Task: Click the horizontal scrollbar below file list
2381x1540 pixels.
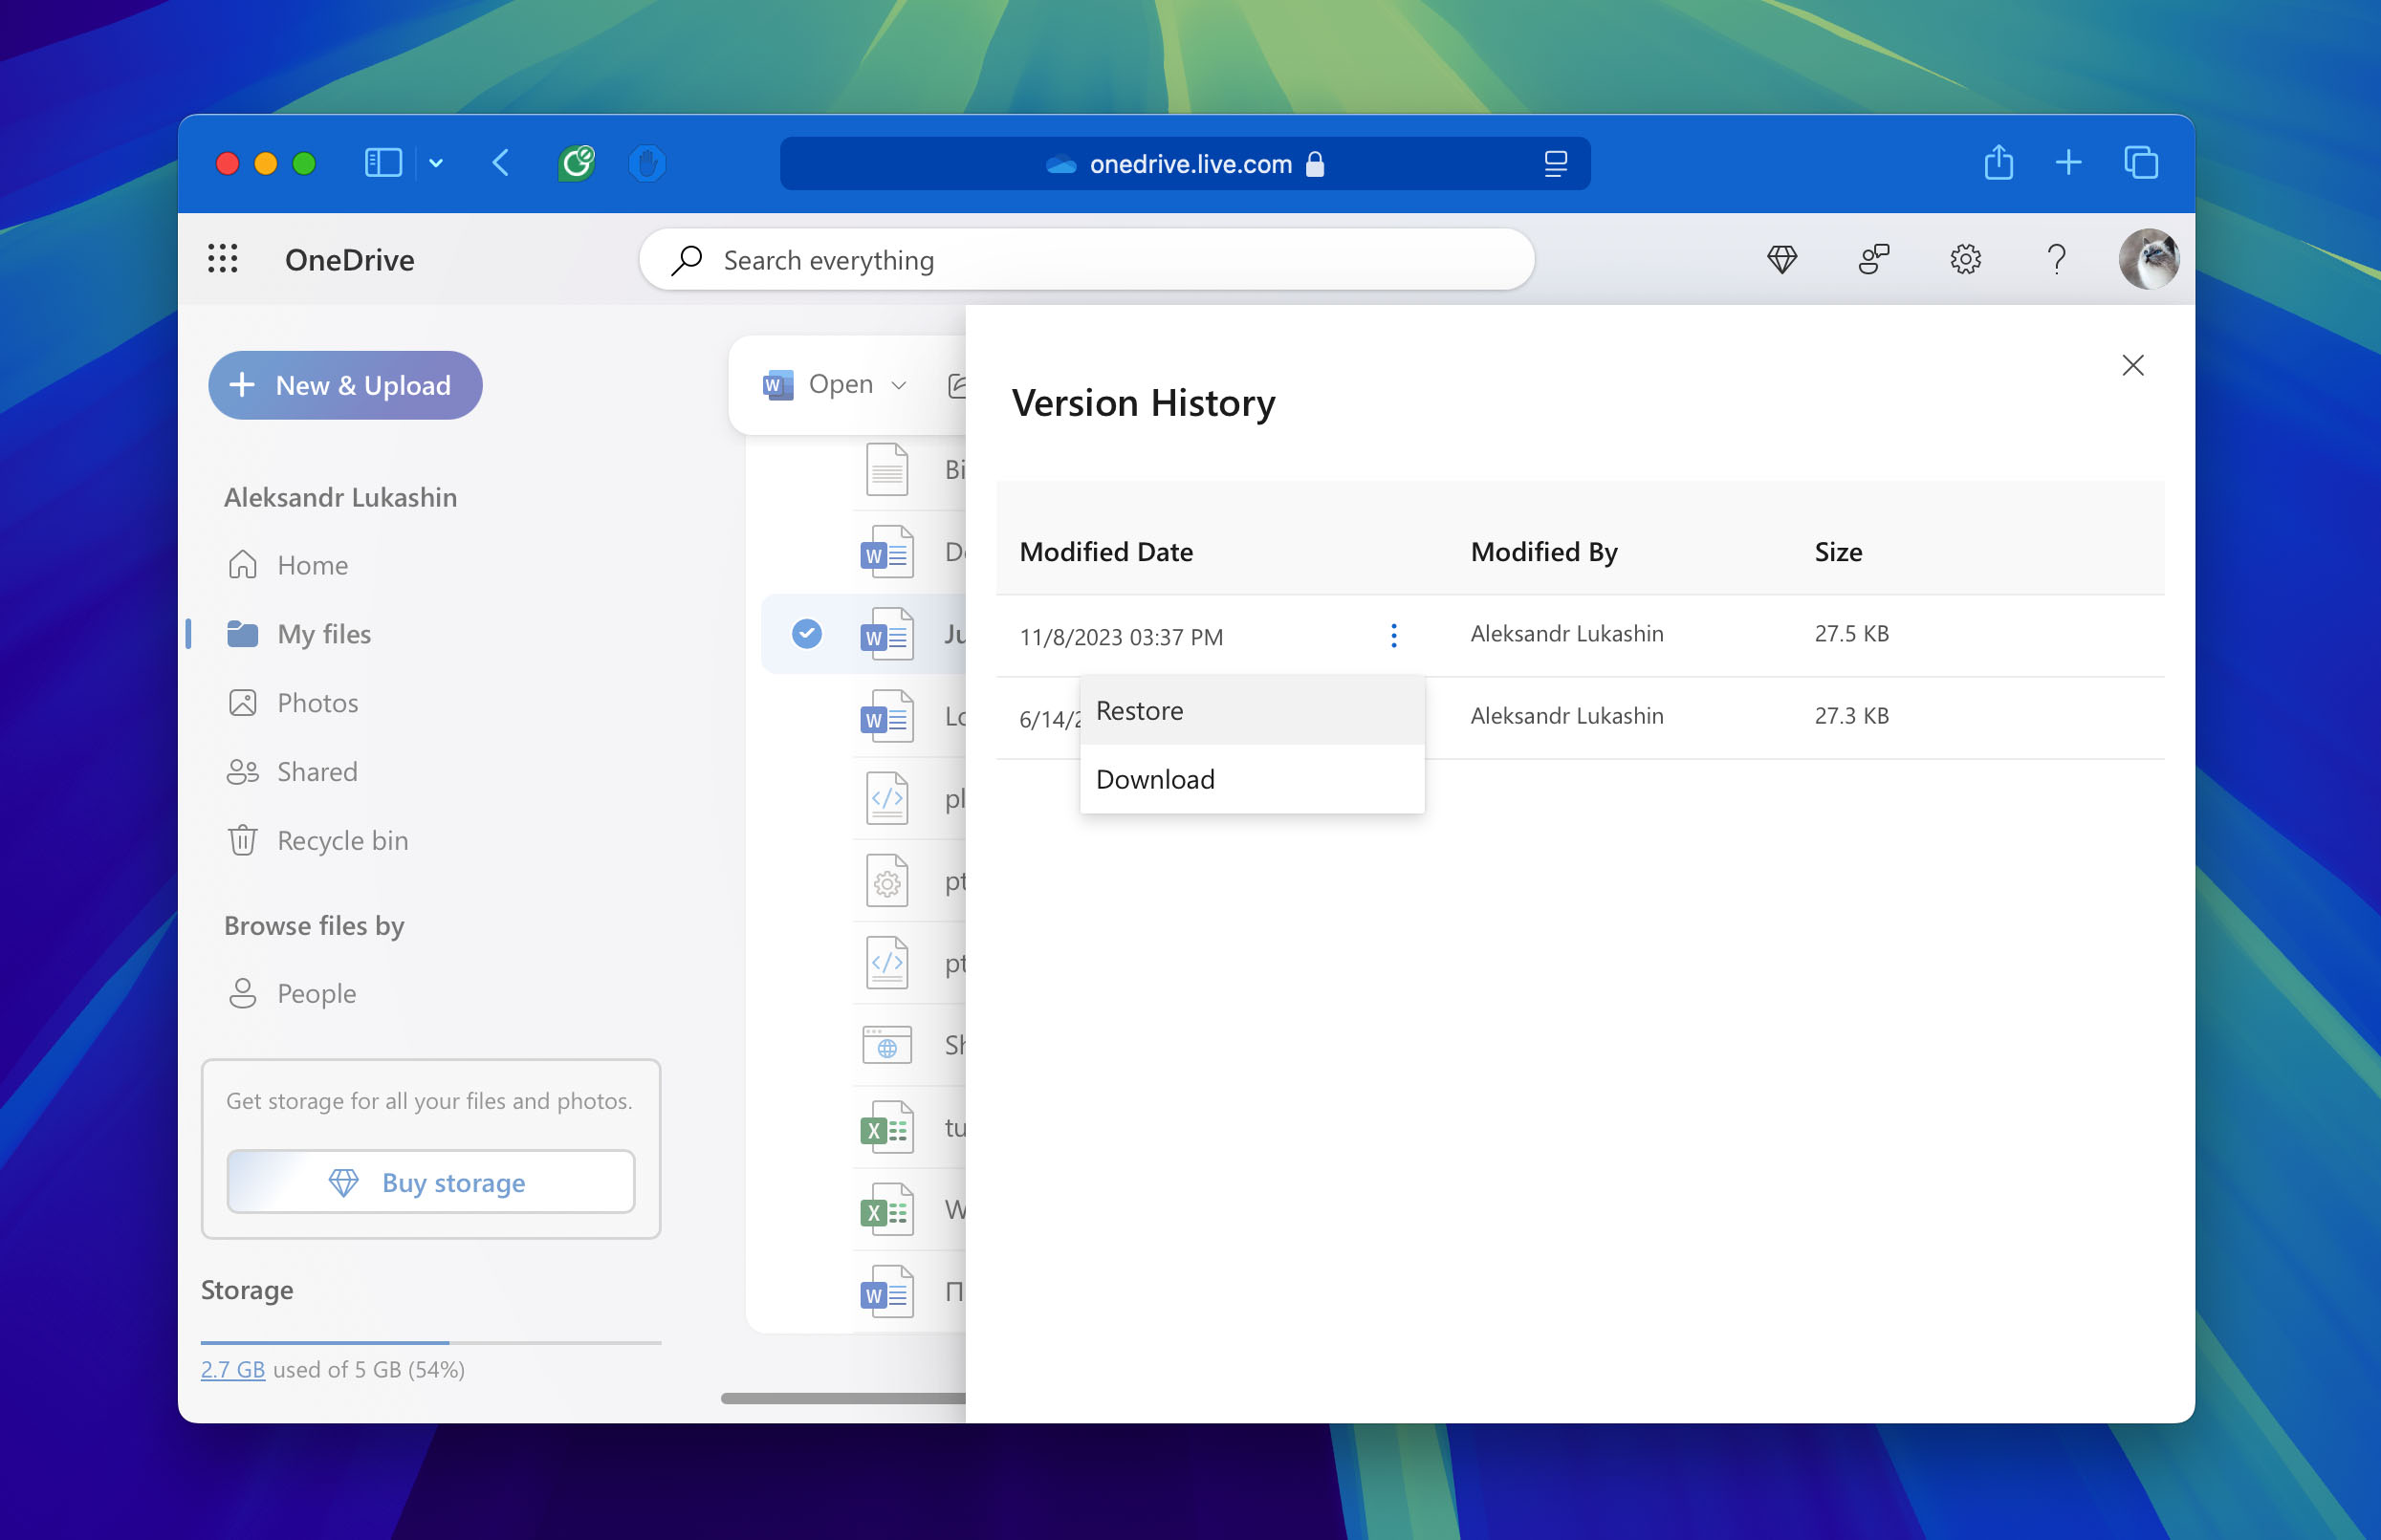Action: [842, 1397]
